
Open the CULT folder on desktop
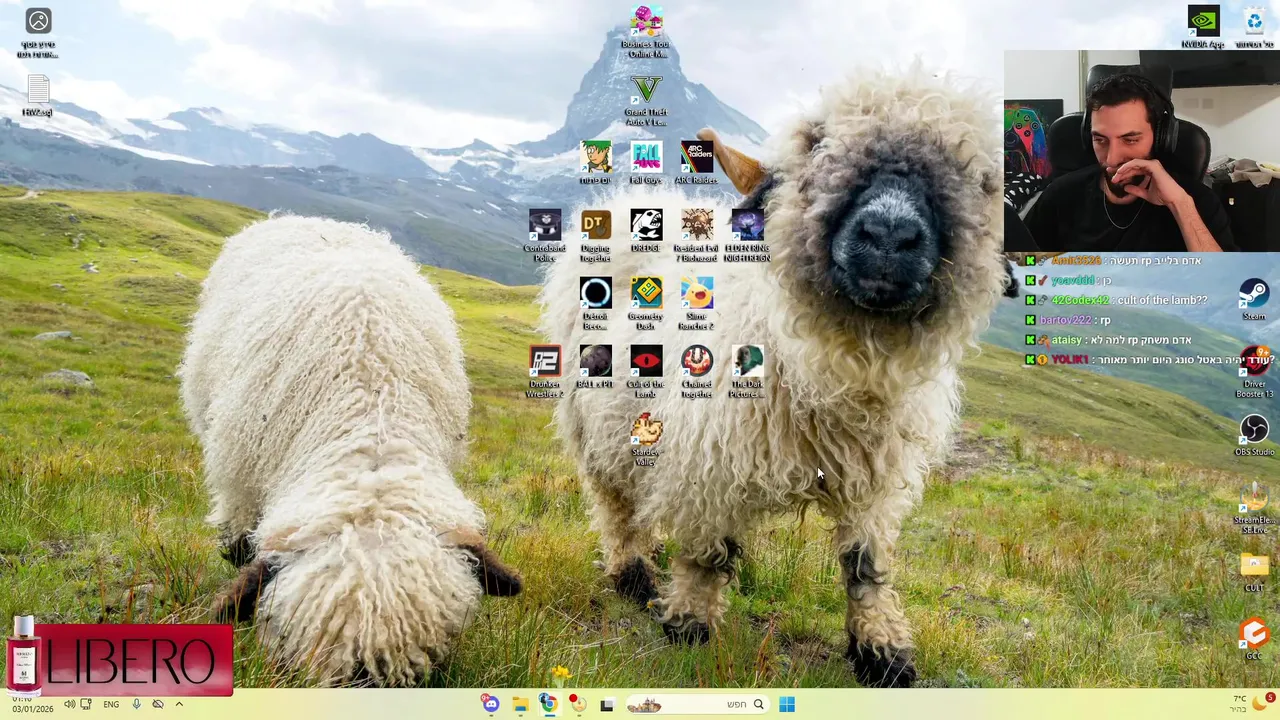click(1254, 571)
